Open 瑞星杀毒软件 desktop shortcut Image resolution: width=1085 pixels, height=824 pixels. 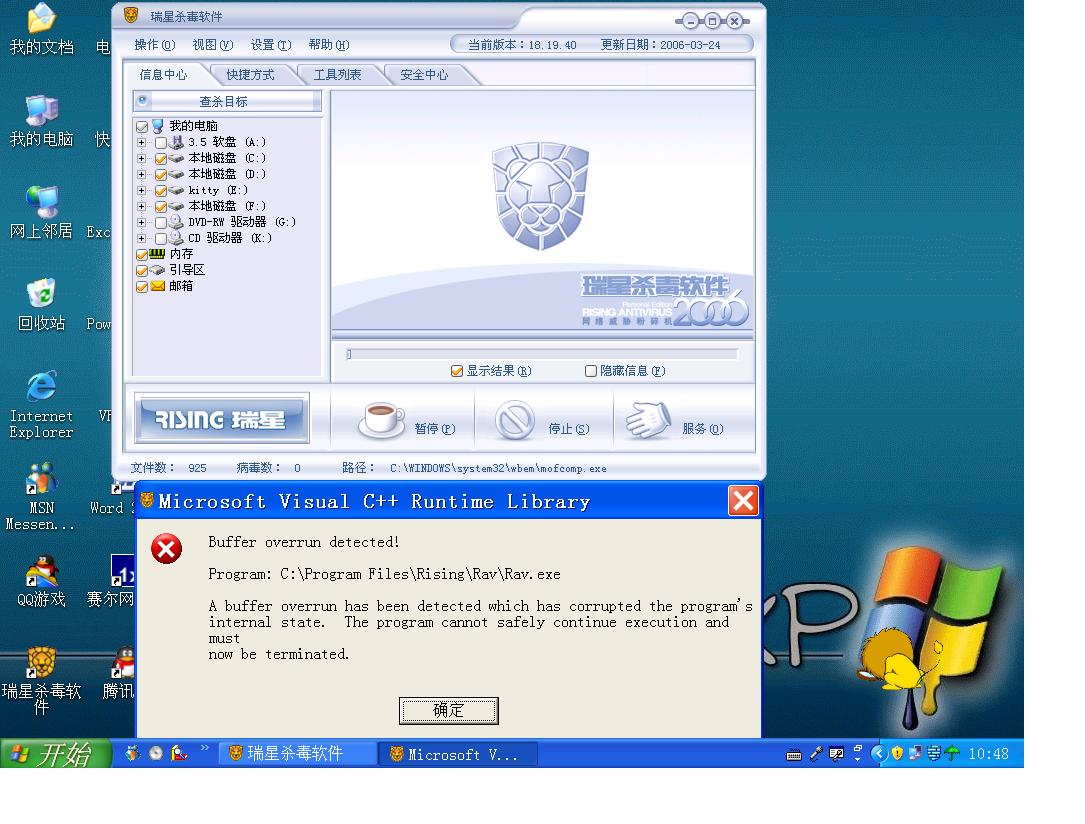[42, 679]
